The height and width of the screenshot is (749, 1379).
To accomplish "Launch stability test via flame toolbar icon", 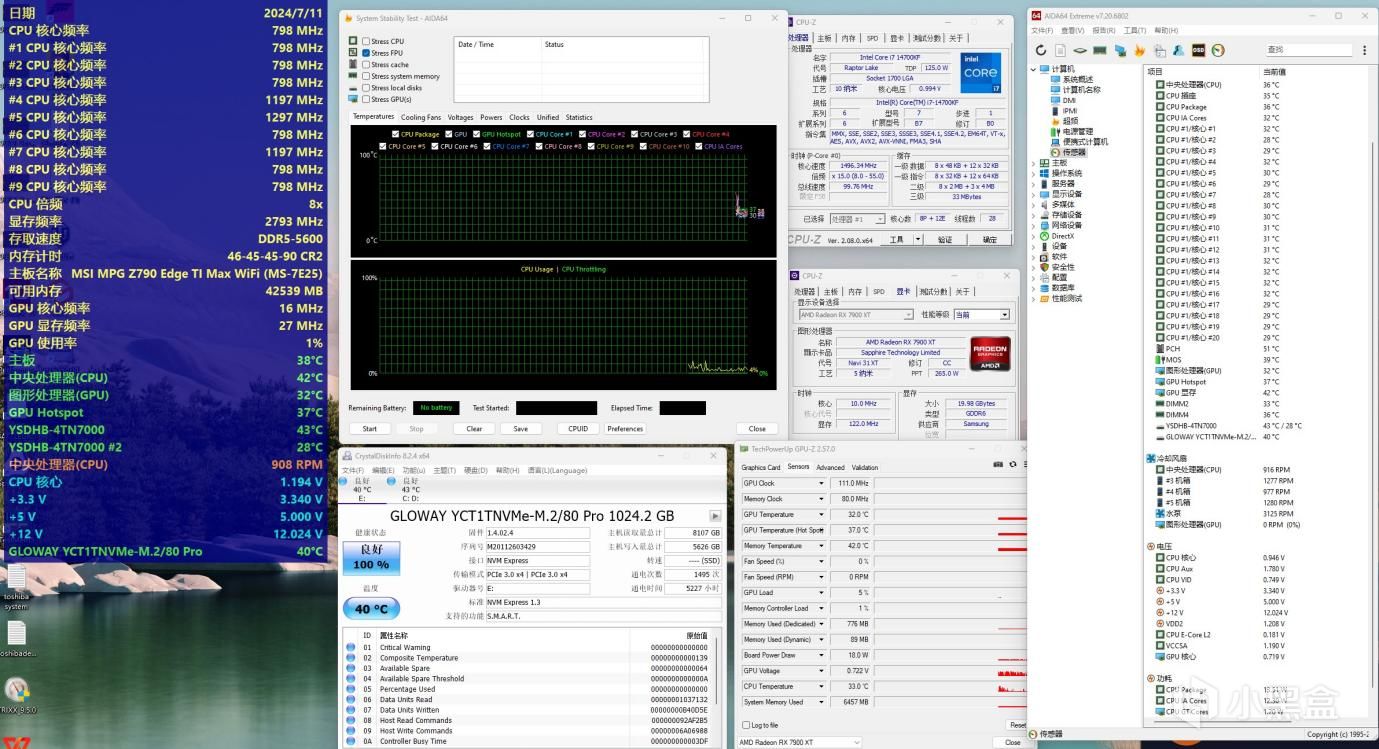I will click(x=1139, y=50).
